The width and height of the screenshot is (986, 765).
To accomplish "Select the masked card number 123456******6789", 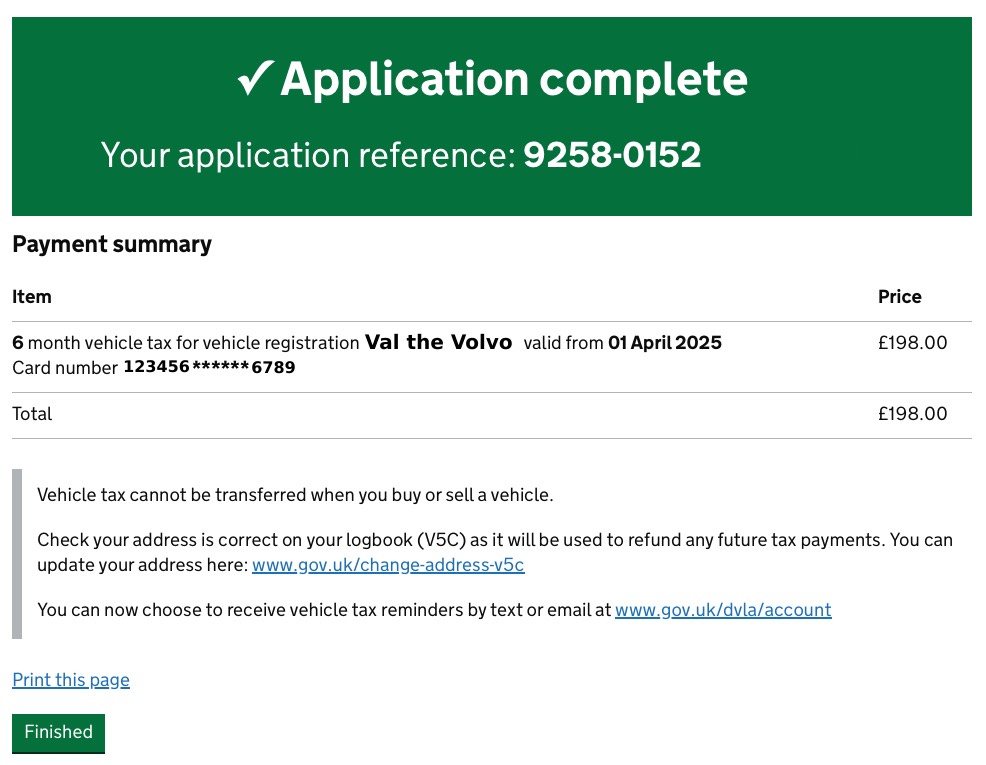I will pyautogui.click(x=209, y=368).
